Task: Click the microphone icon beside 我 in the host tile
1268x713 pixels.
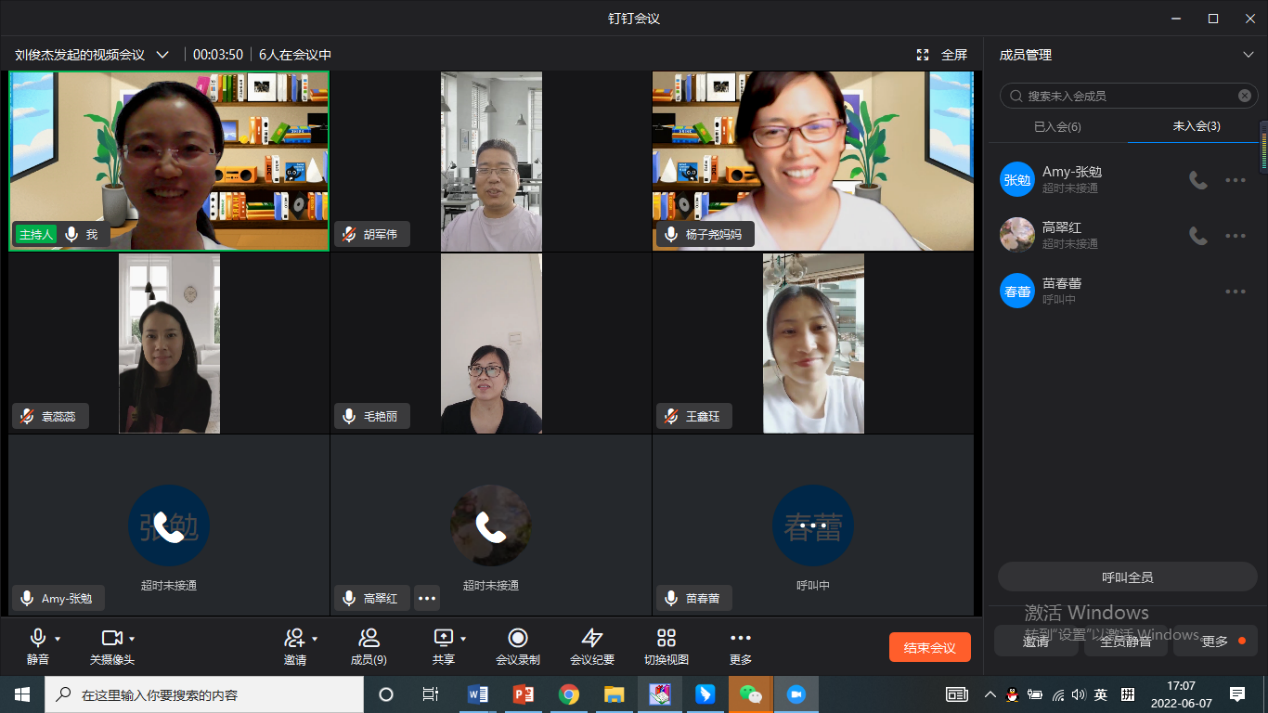Action: 71,234
